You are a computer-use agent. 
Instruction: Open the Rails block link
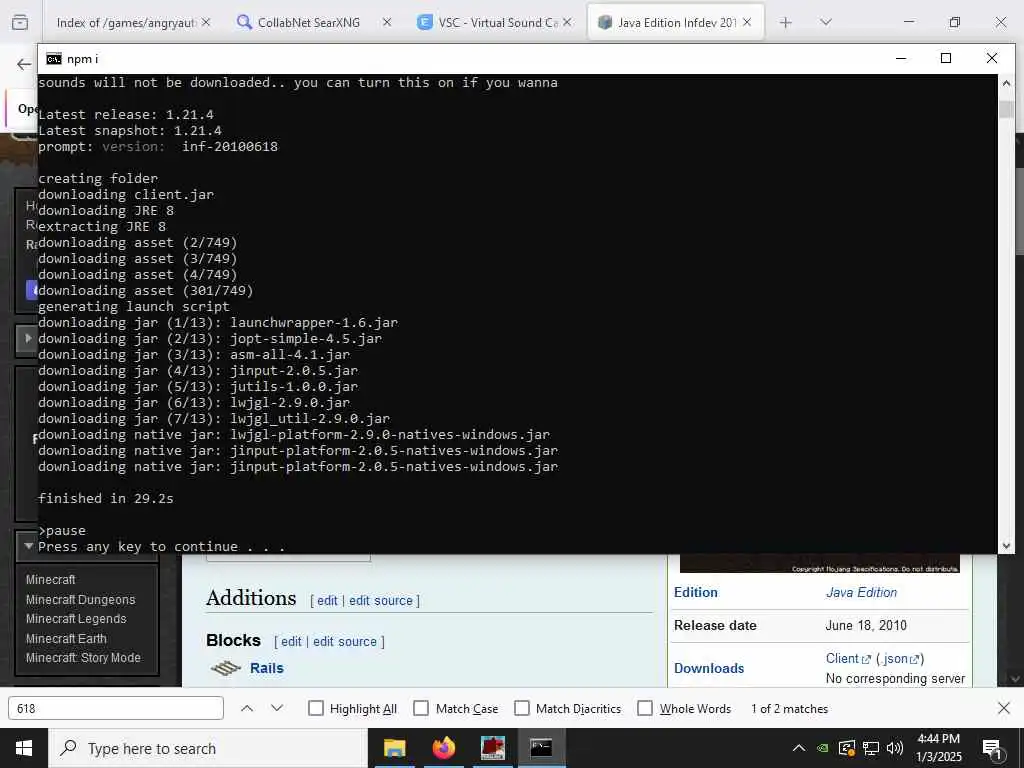266,668
